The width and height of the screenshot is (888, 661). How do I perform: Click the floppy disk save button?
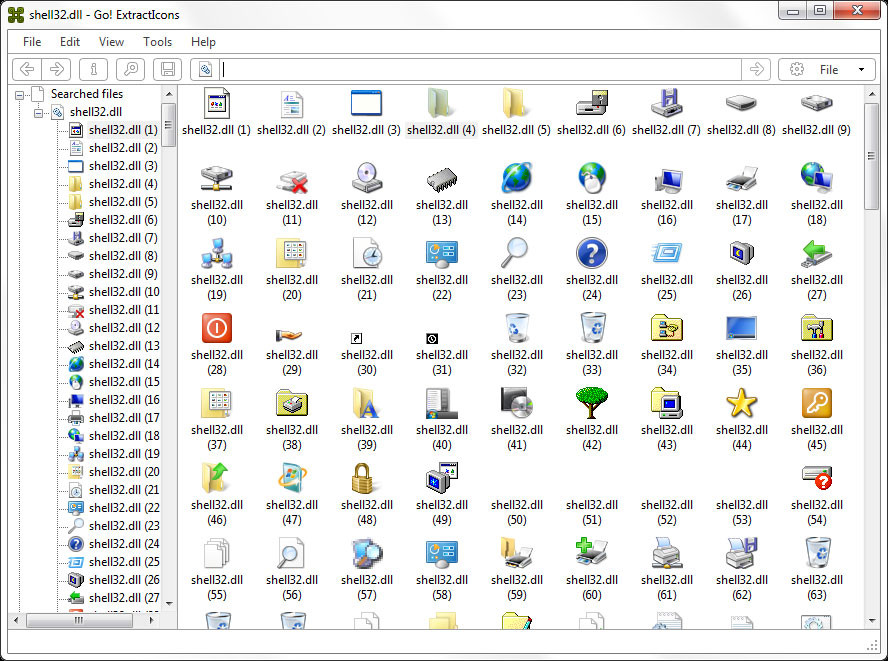point(168,69)
